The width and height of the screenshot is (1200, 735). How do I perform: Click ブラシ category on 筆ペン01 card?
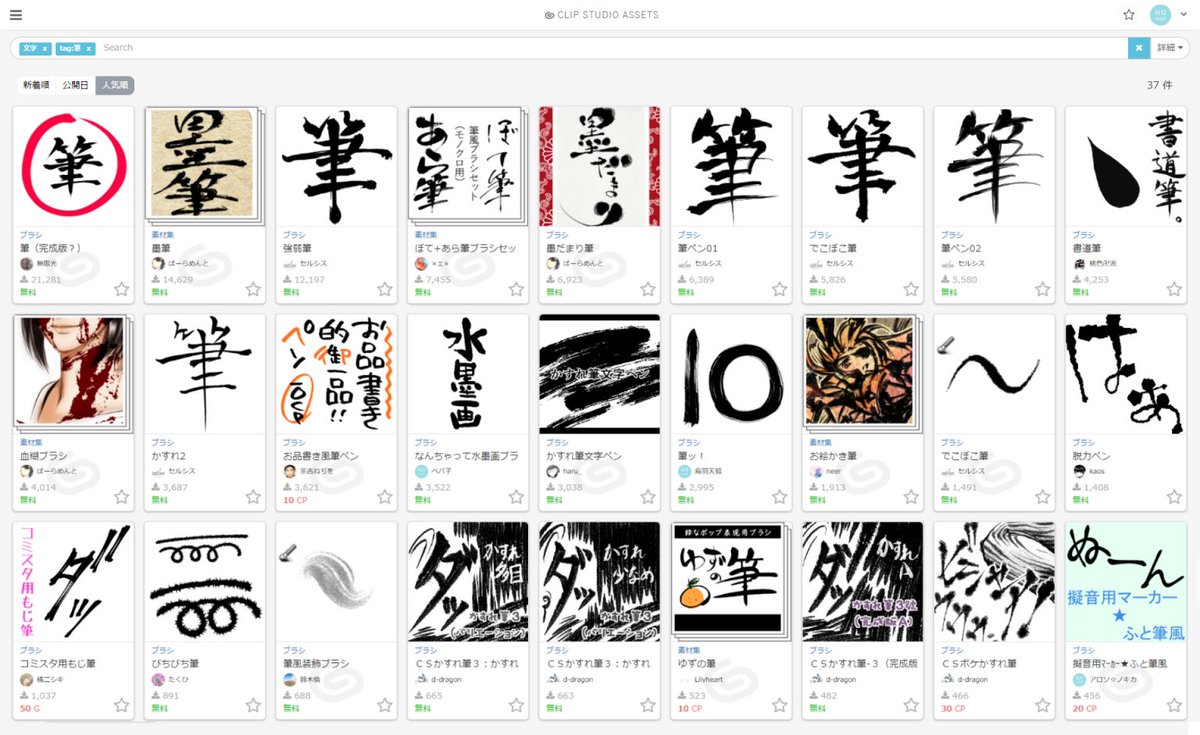click(688, 235)
